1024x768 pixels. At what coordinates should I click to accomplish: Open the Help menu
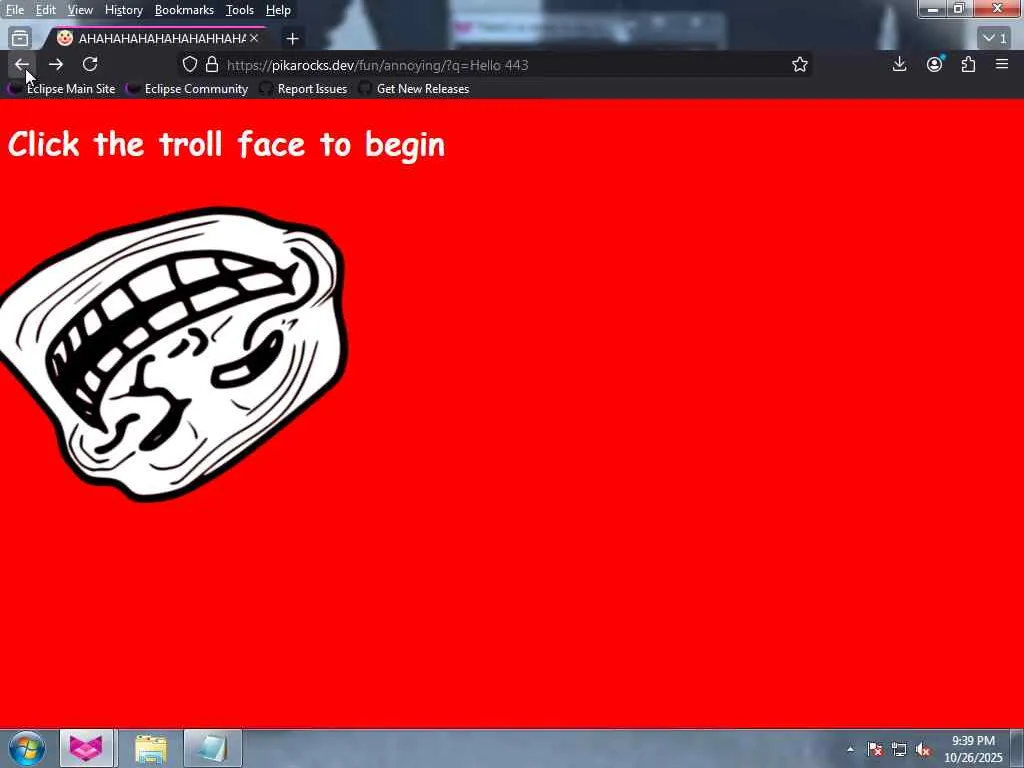click(278, 10)
